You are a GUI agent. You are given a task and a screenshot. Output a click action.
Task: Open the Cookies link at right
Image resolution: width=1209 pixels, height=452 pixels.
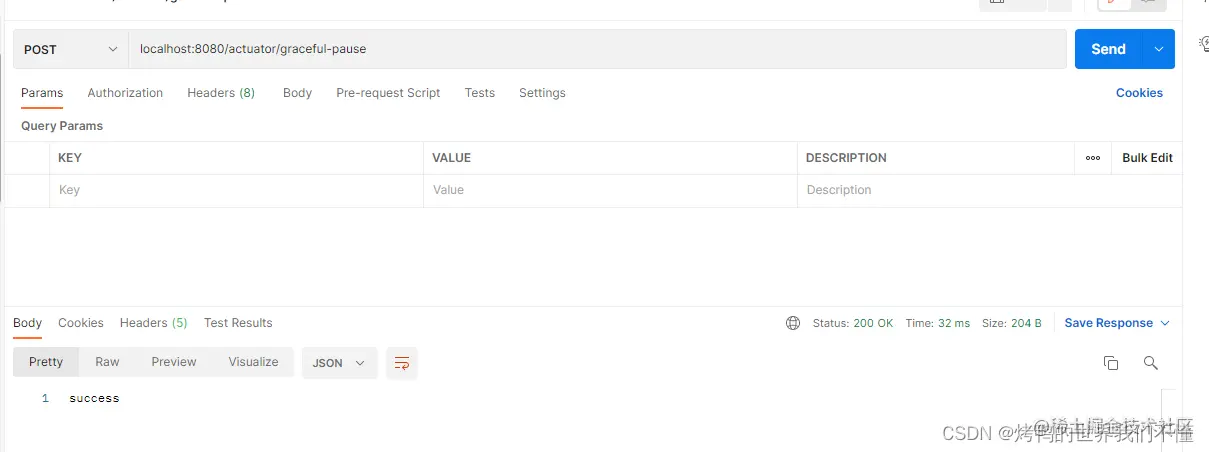[1139, 93]
